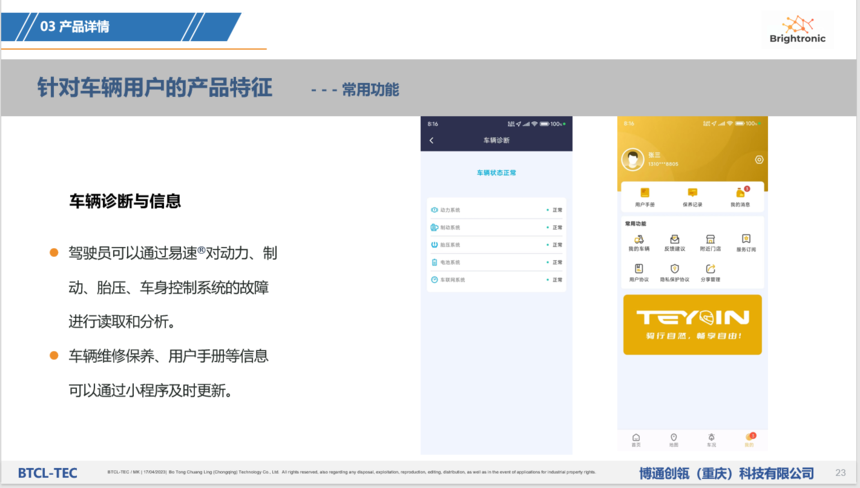Viewport: 860px width, 488px height.
Task: Click the 车辆诊断与信息 subheading
Action: 125,201
